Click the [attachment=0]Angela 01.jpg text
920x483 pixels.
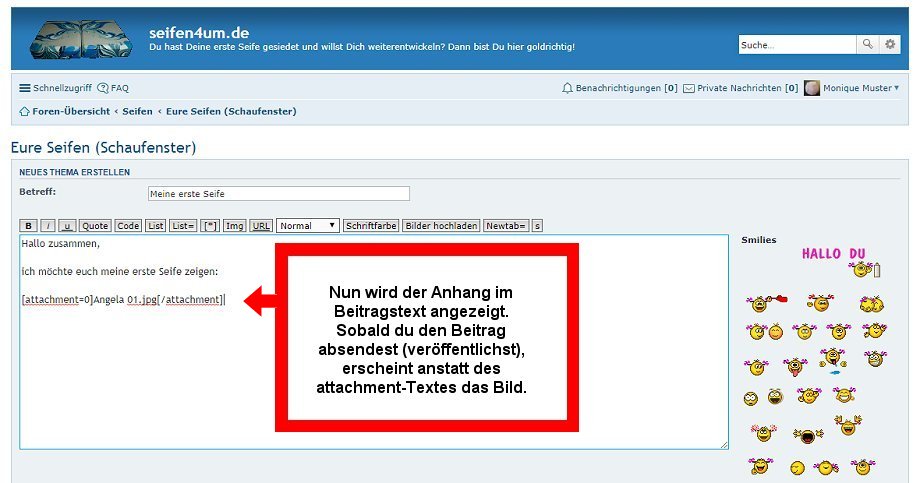click(x=123, y=300)
